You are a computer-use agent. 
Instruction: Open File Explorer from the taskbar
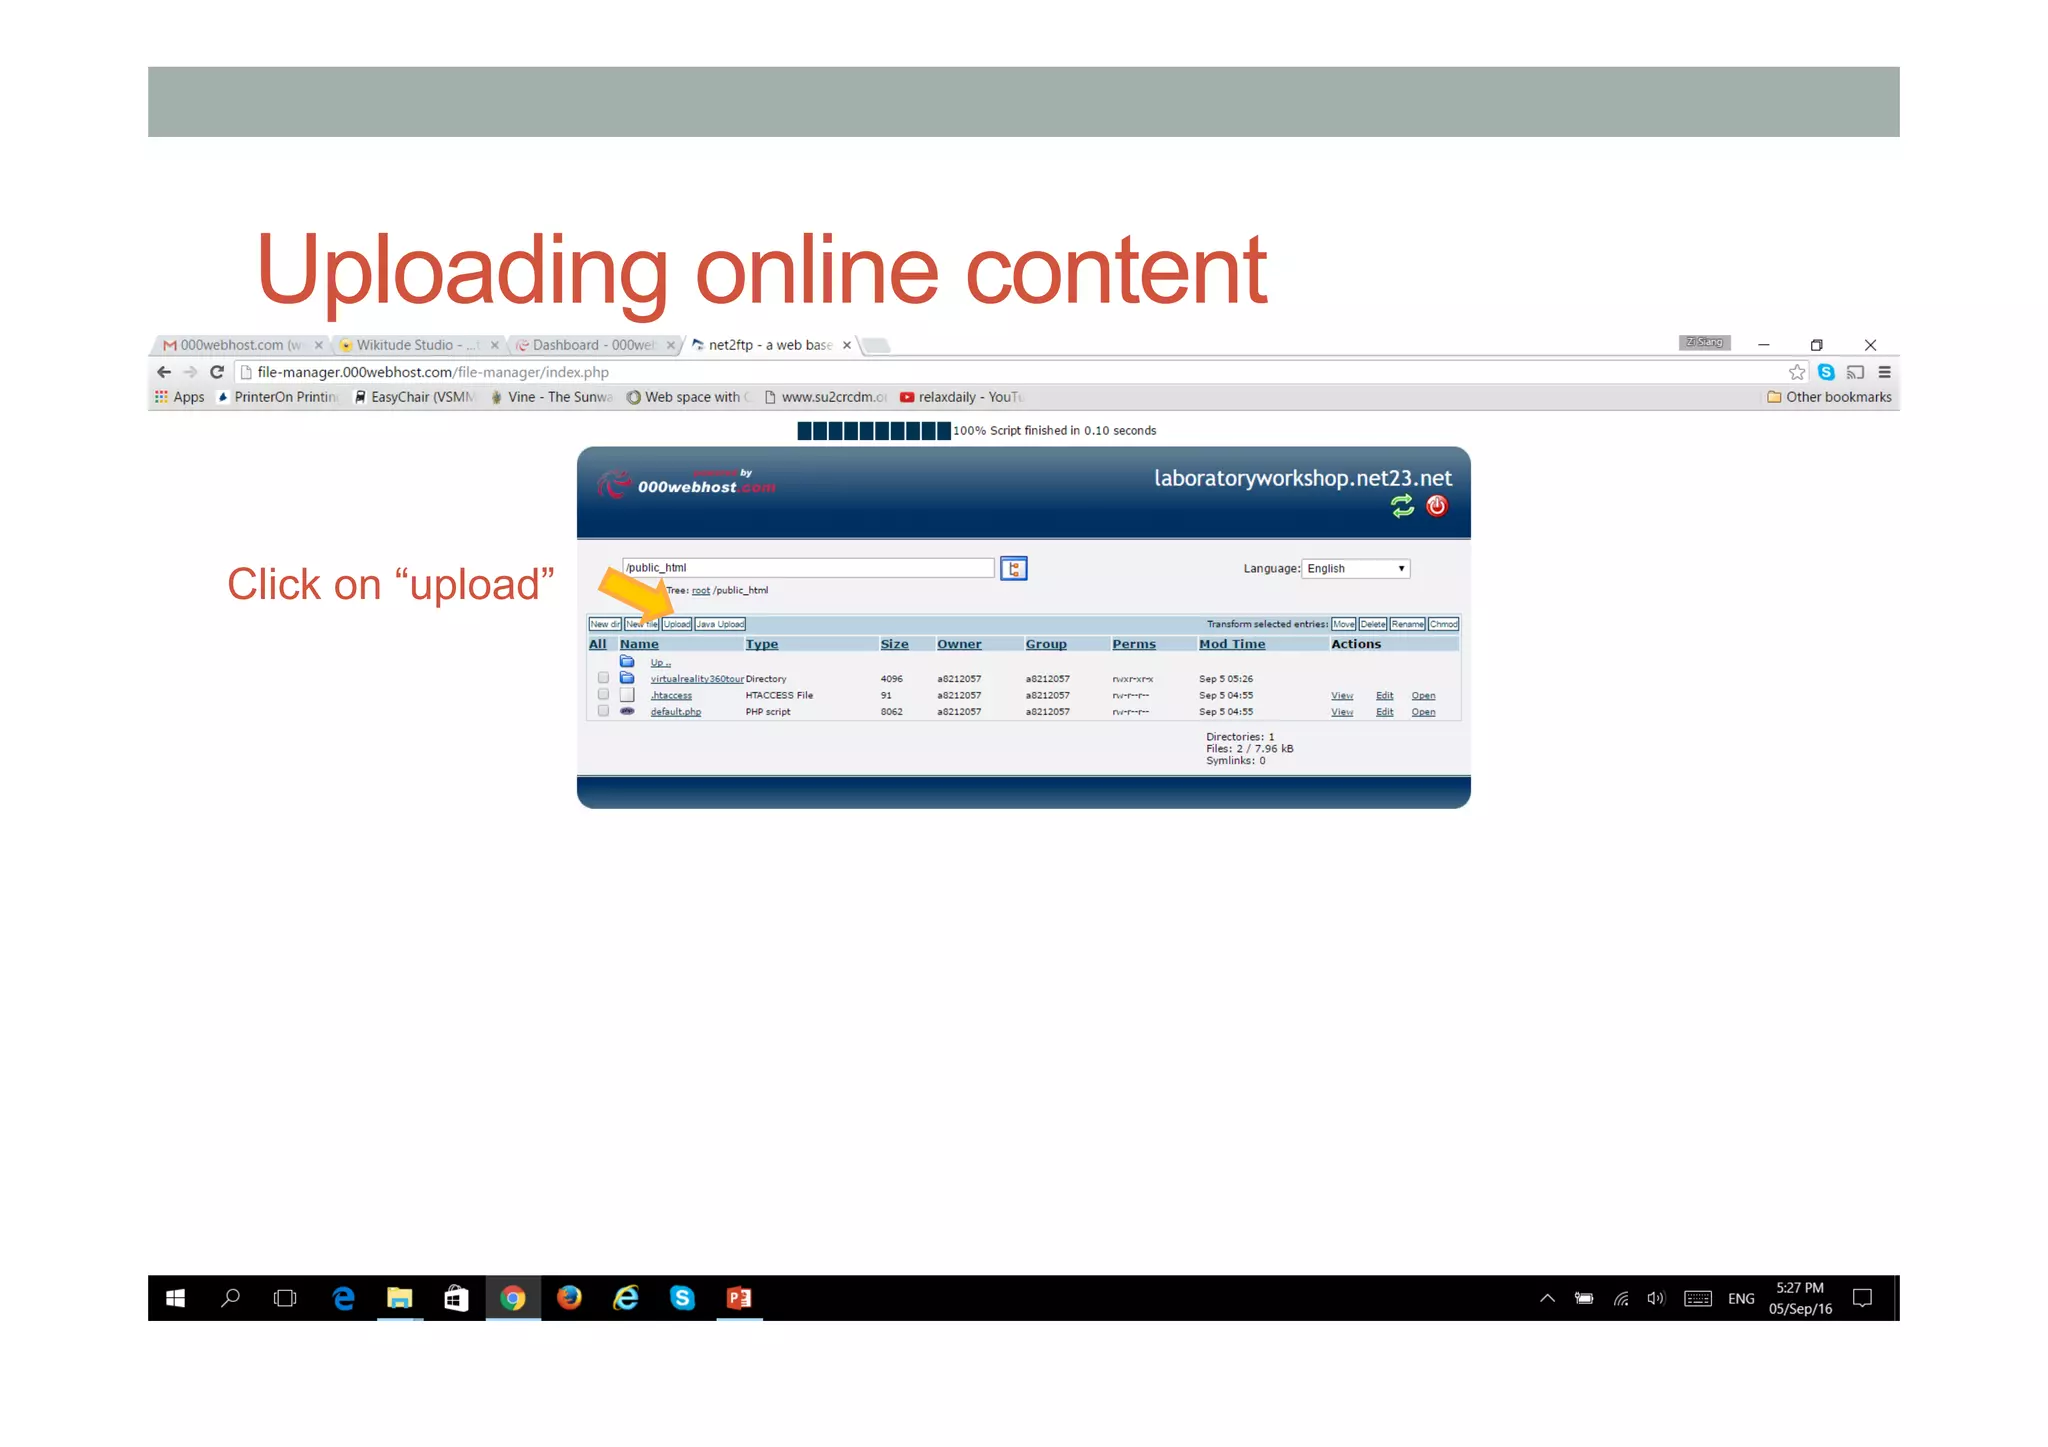tap(400, 1298)
